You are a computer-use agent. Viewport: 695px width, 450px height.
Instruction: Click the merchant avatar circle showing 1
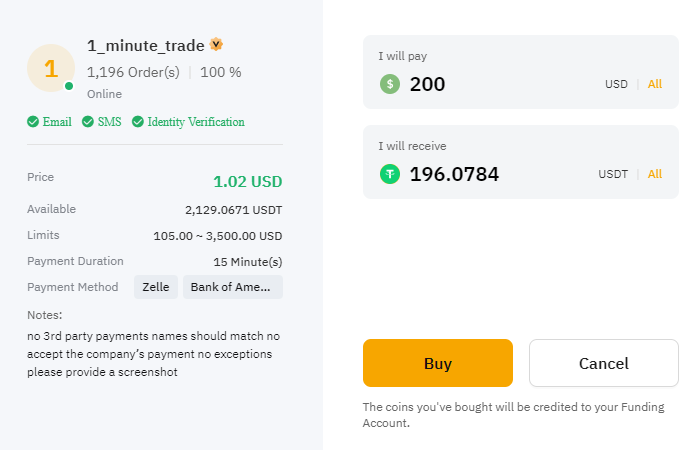coord(51,68)
